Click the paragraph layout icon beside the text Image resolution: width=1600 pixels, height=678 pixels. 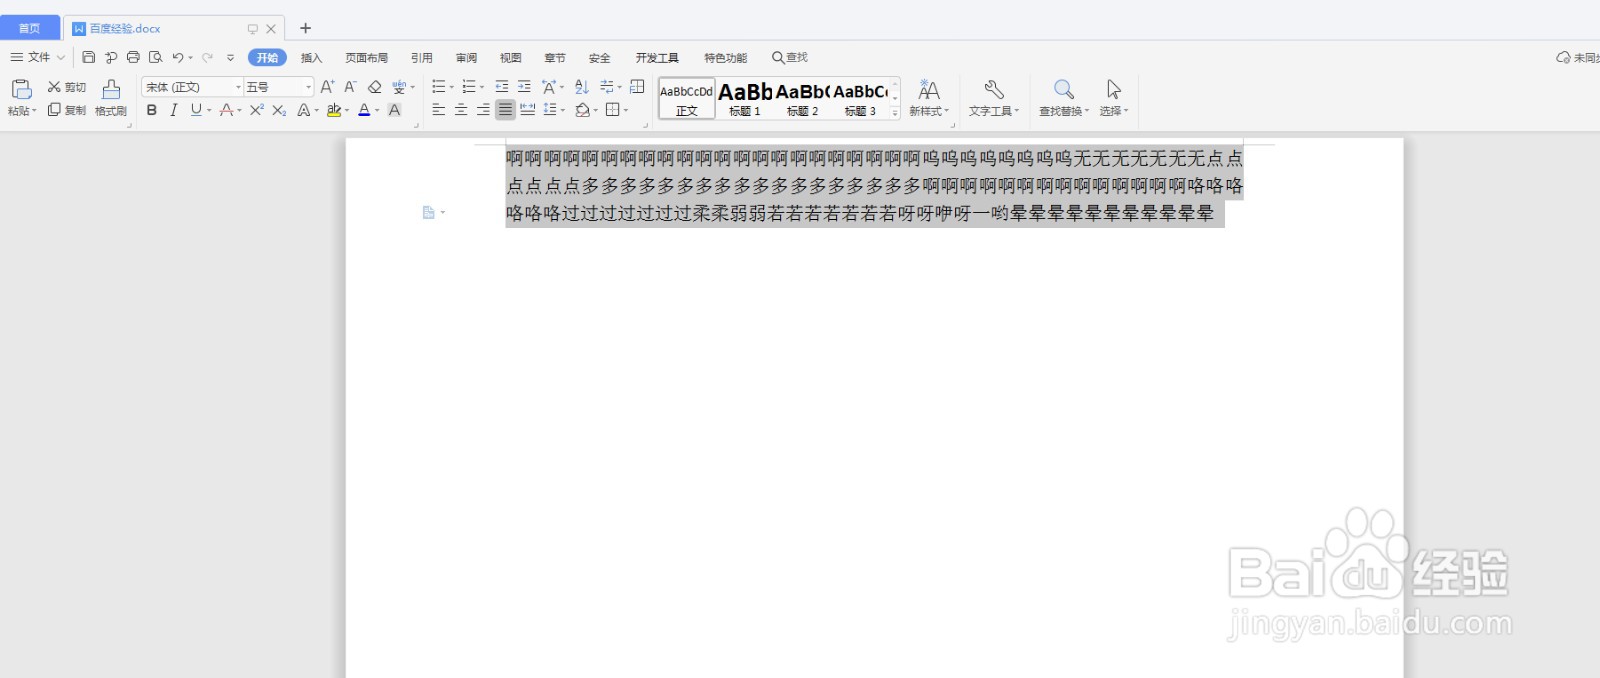tap(429, 212)
